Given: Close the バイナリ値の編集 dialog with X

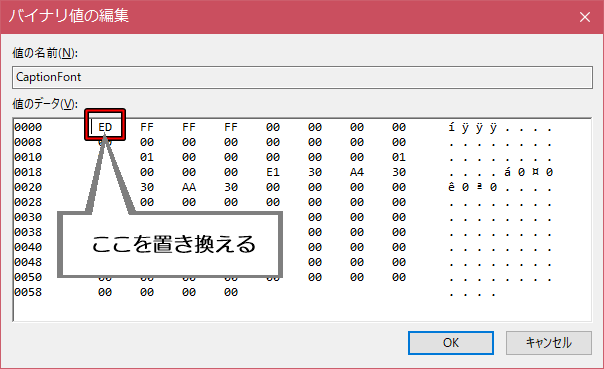Looking at the screenshot, I should [585, 17].
